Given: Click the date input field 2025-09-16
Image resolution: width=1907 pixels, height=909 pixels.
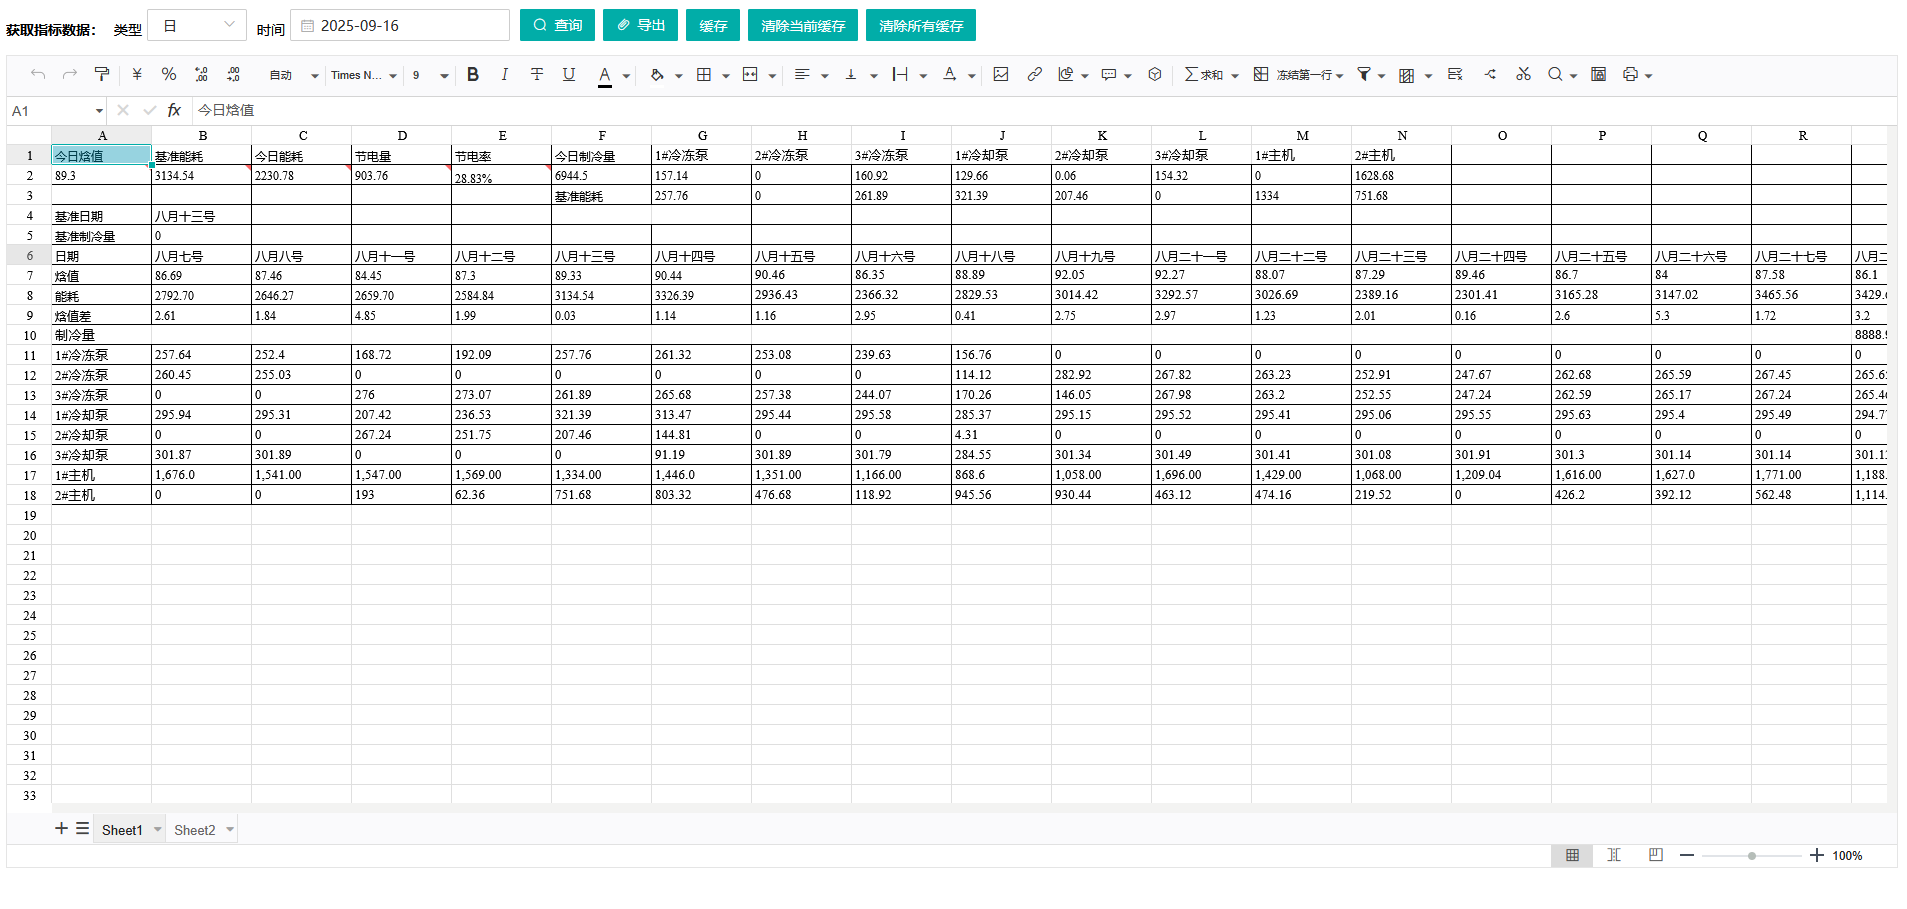Looking at the screenshot, I should point(400,26).
